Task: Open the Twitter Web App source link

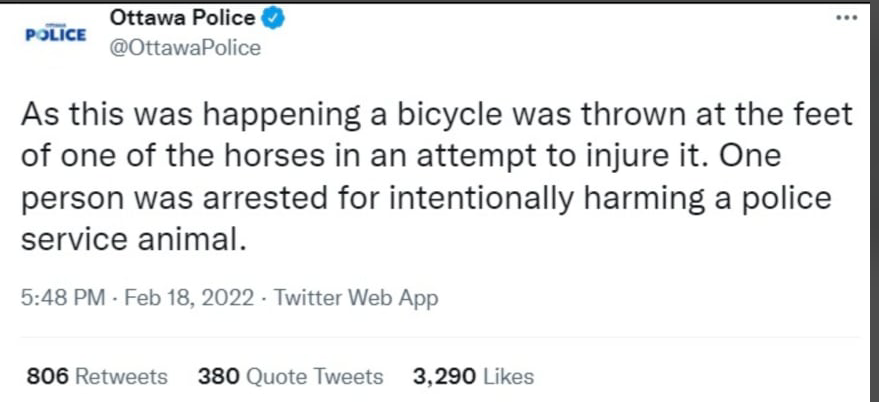Action: [355, 298]
